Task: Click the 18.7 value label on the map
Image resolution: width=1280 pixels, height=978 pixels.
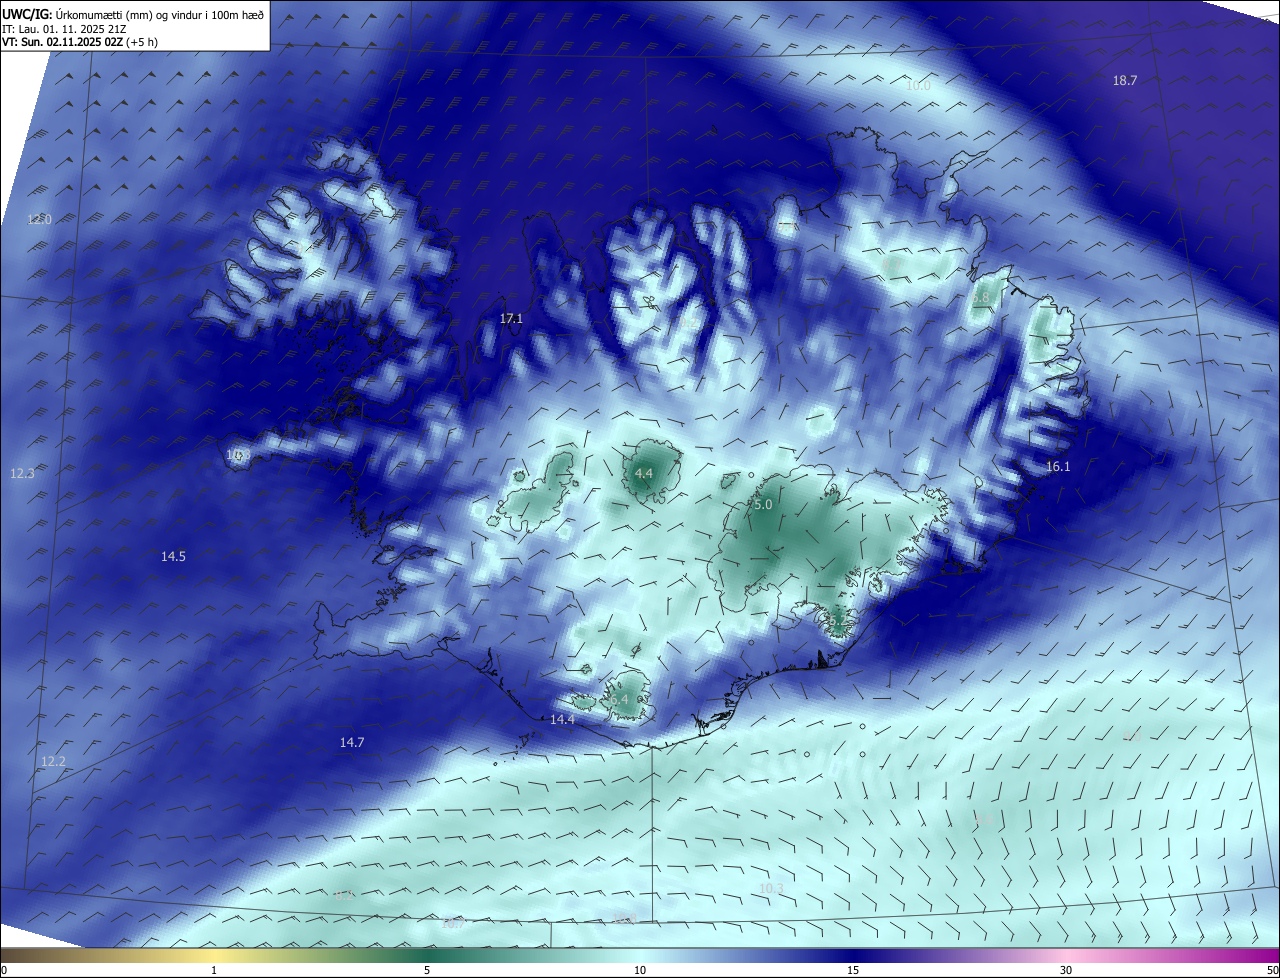Action: coord(1125,80)
